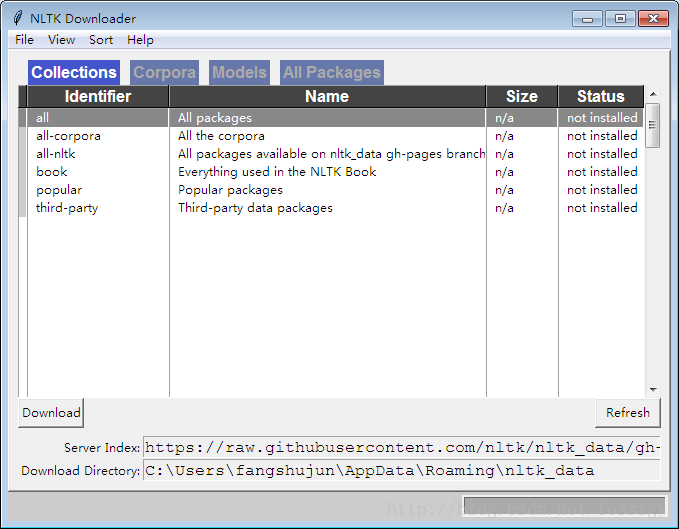Click 'Everything used in the NLTK Book'
The height and width of the screenshot is (529, 679).
pos(277,172)
